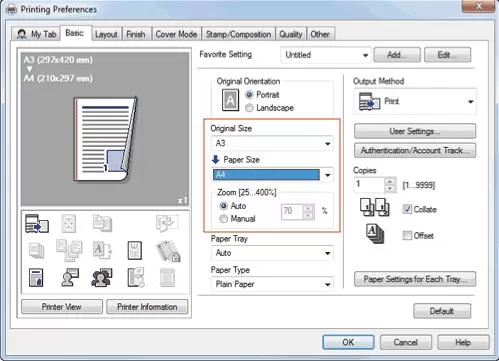Open the Layout tab
Viewport: 499px width, 361px height.
click(106, 34)
